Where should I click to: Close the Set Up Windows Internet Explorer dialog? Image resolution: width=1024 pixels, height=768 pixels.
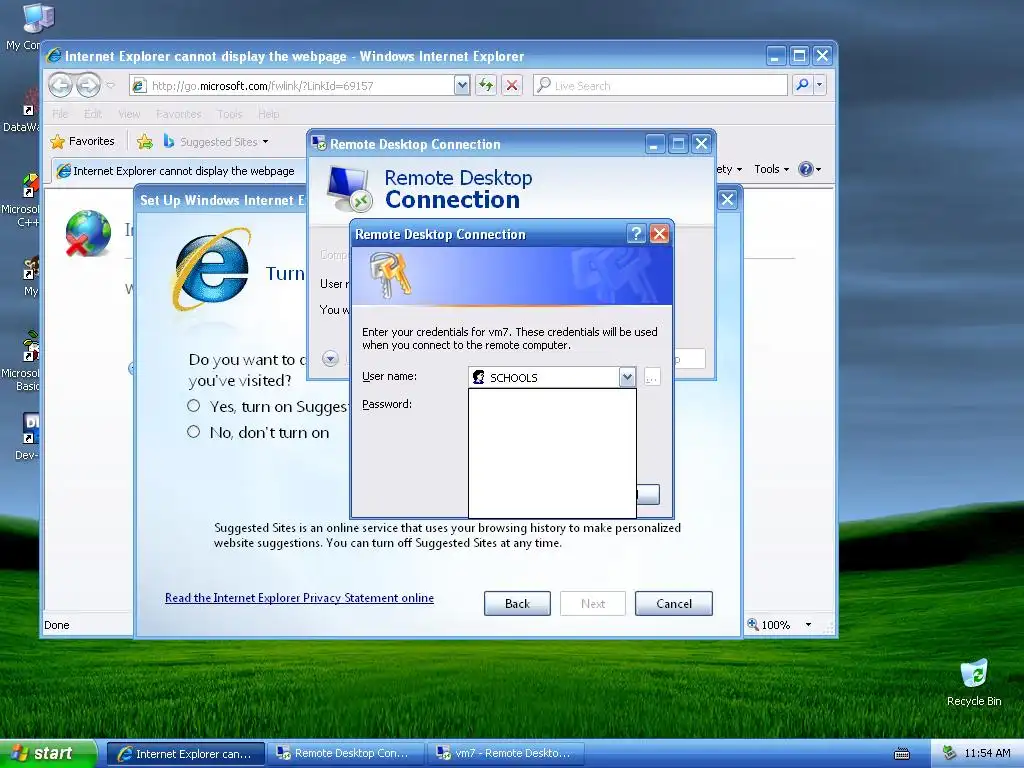728,200
